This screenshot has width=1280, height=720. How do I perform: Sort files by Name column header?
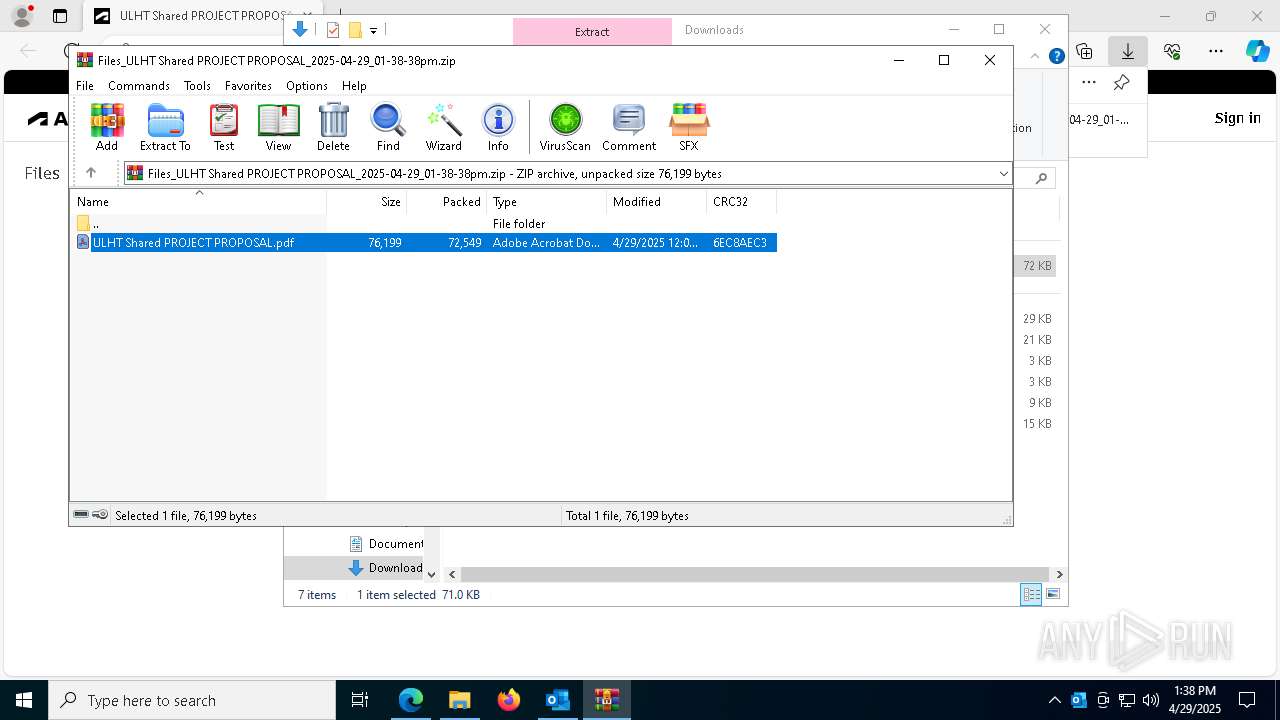click(x=198, y=202)
